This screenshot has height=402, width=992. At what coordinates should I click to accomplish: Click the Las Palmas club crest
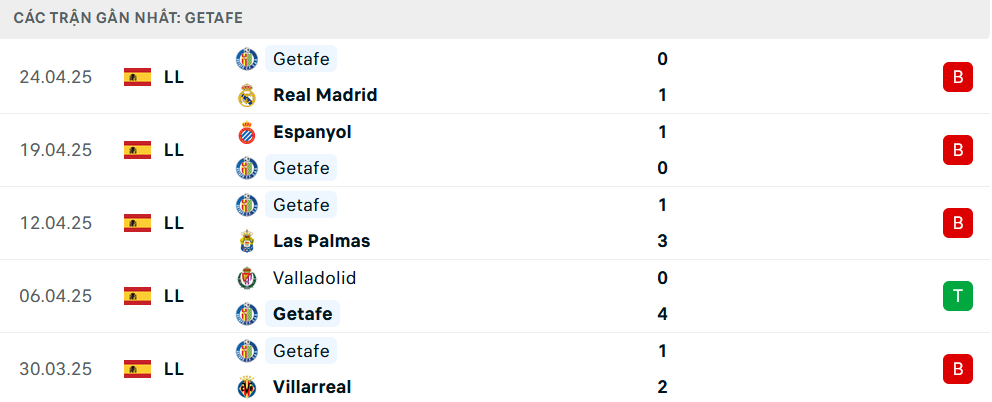(247, 241)
